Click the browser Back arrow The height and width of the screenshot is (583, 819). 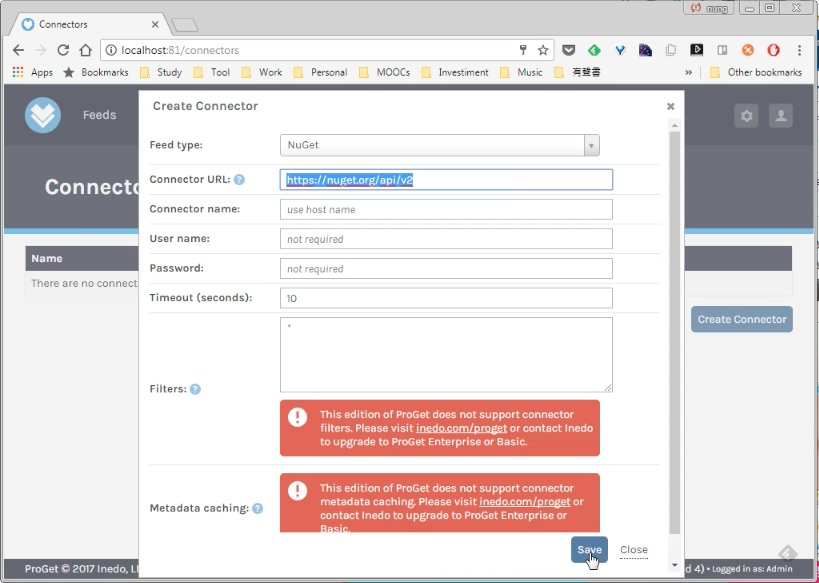18,50
